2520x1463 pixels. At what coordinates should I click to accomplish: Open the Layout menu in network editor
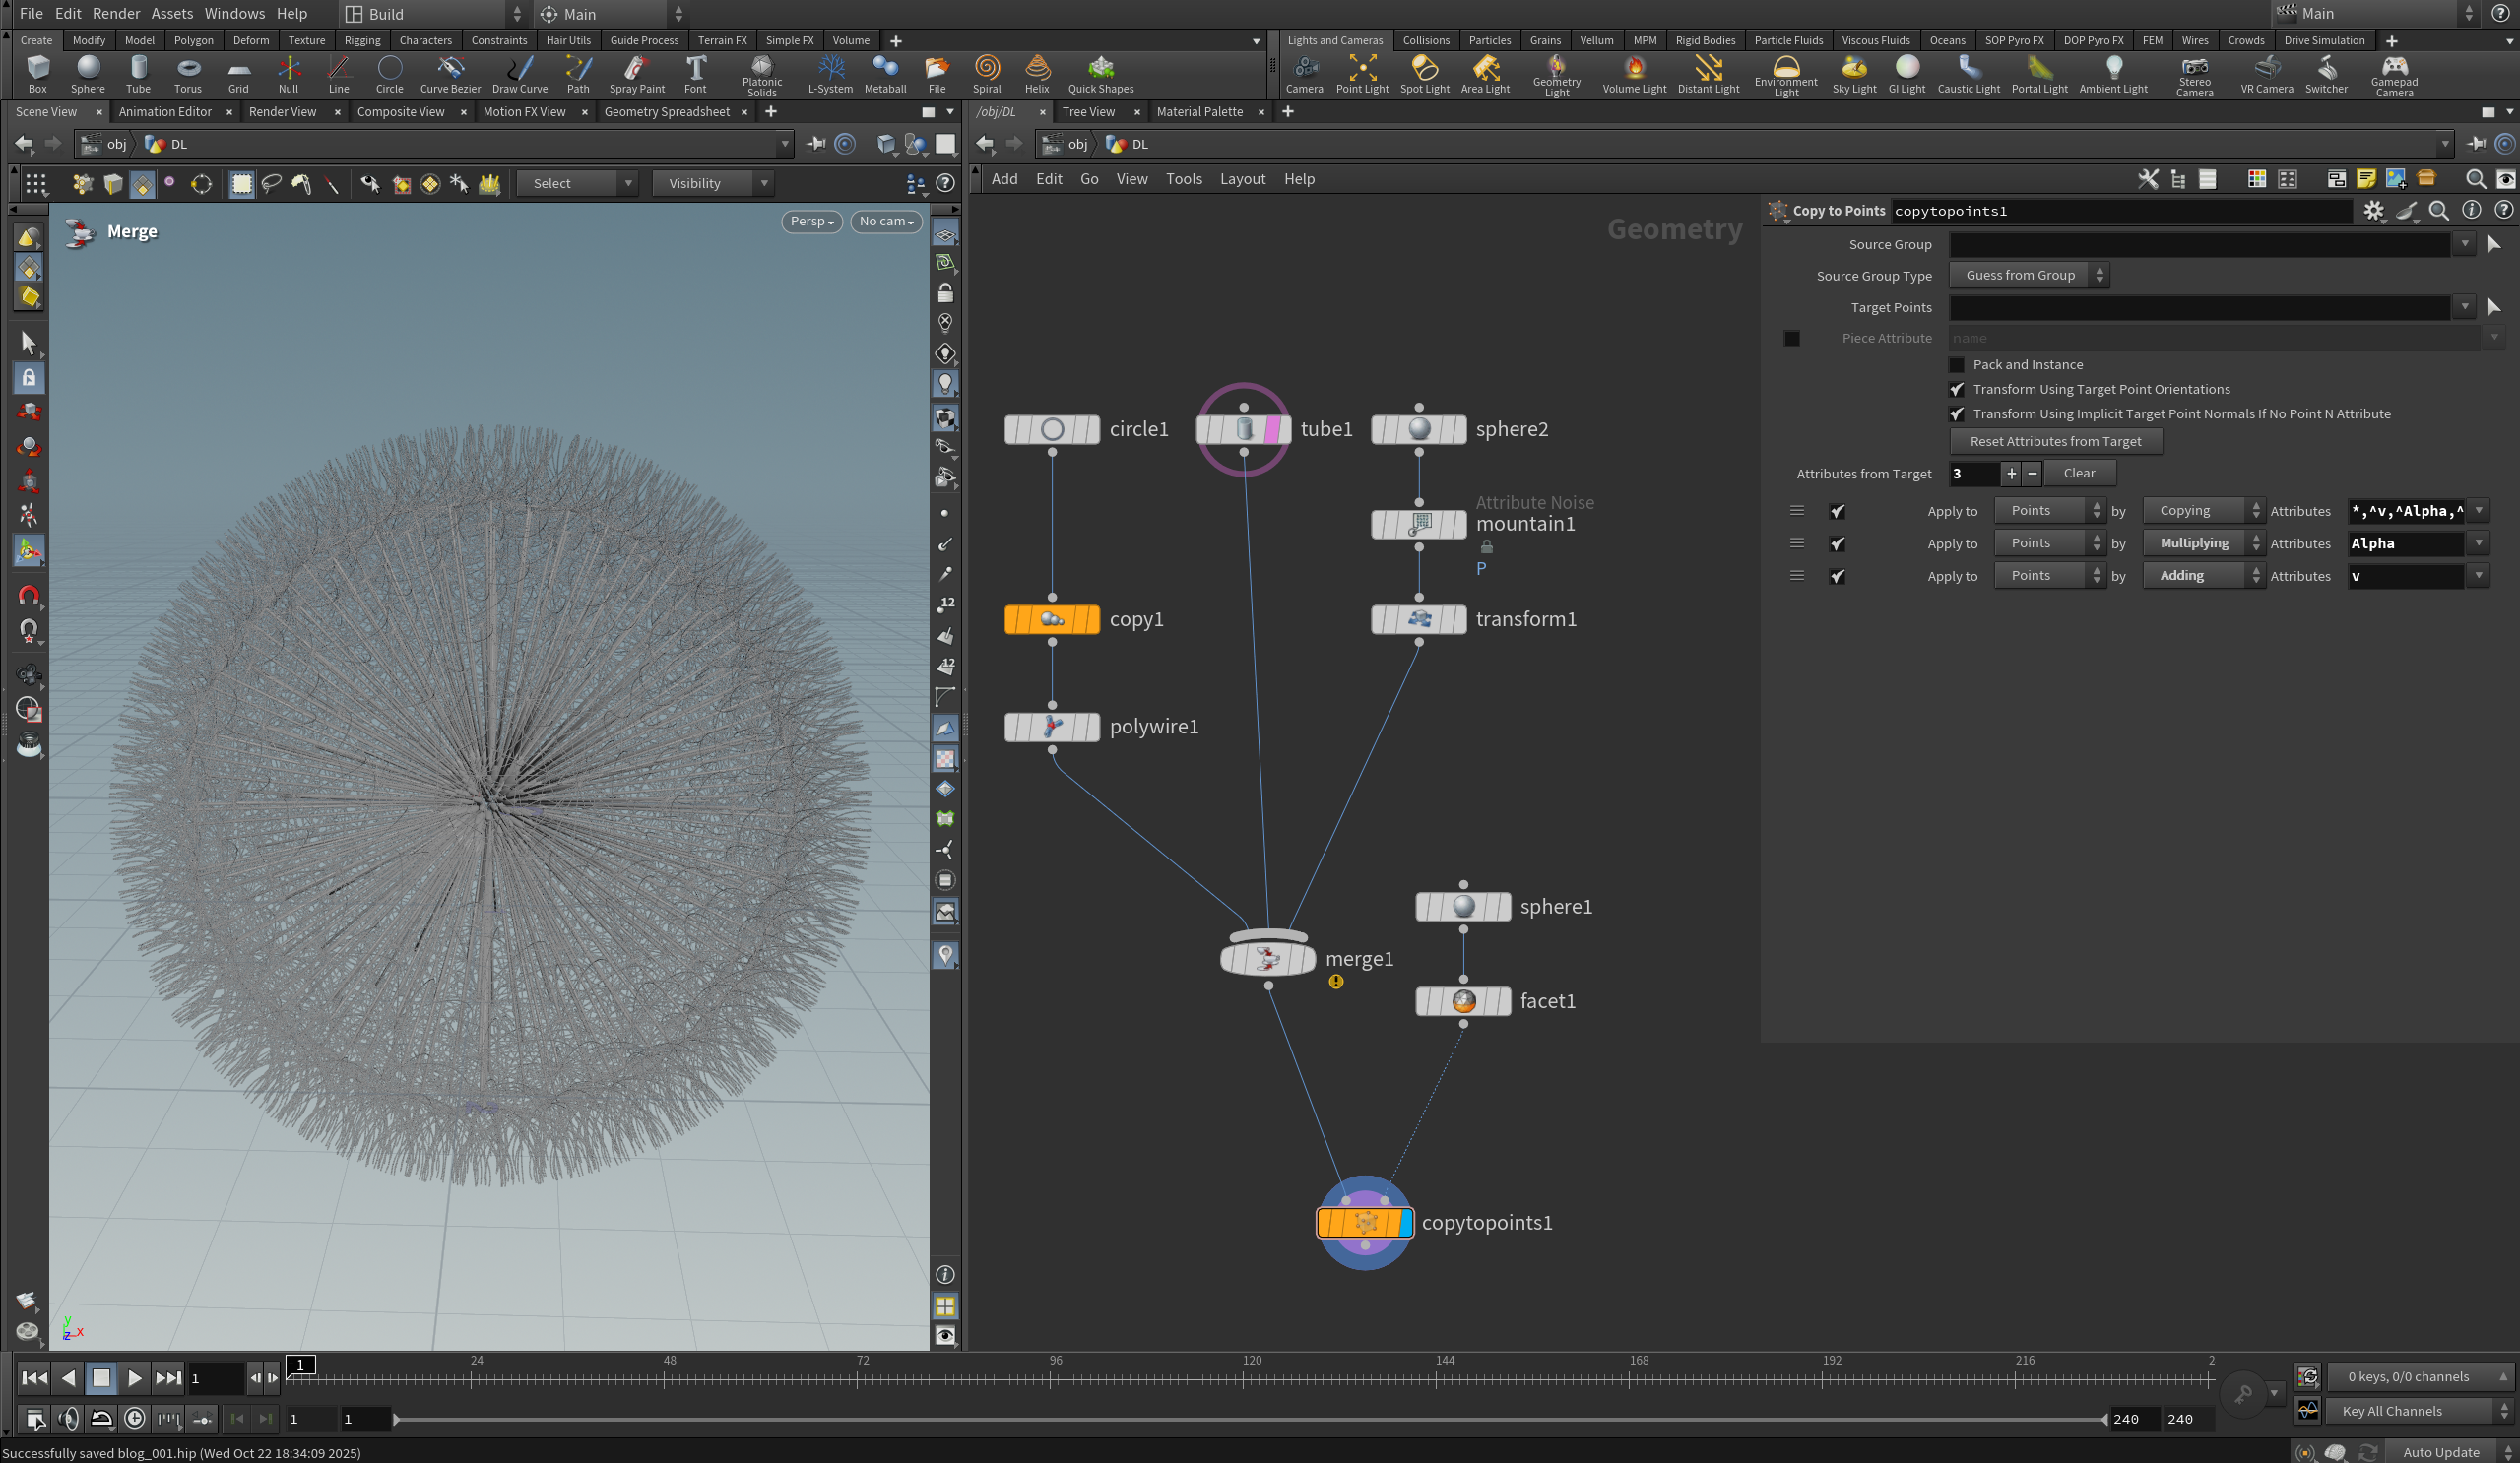tap(1242, 179)
